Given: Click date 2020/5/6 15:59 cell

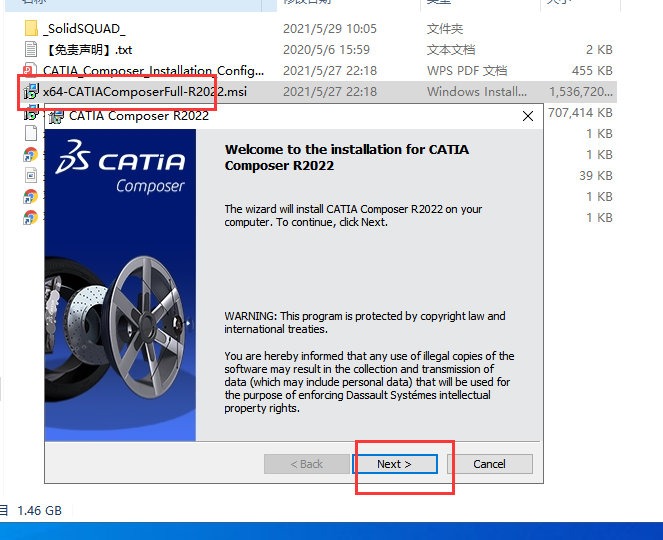Looking at the screenshot, I should (326, 50).
